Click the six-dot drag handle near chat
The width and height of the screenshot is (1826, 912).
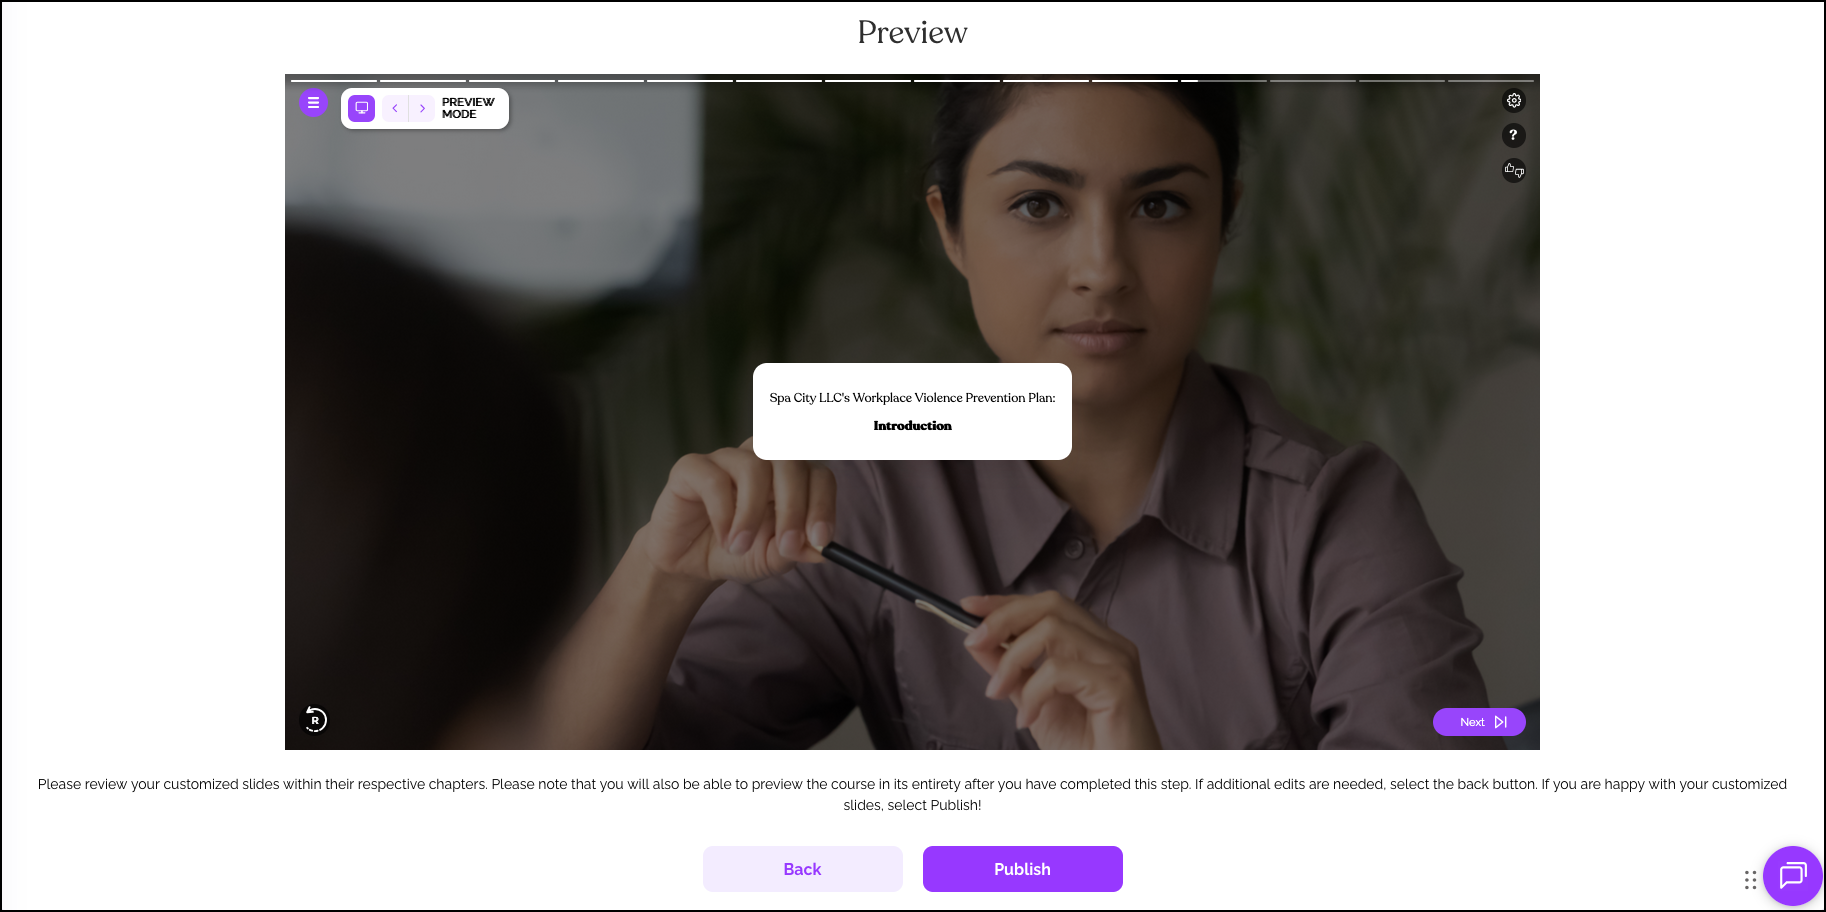coord(1750,880)
